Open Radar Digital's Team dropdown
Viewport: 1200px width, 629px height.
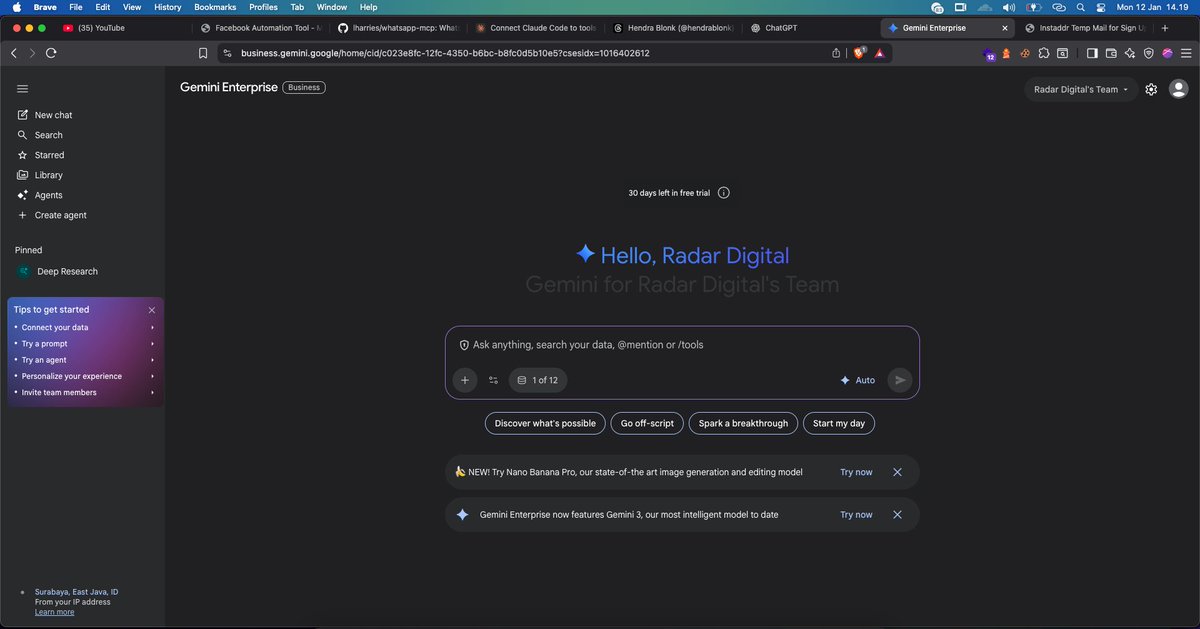pos(1081,89)
